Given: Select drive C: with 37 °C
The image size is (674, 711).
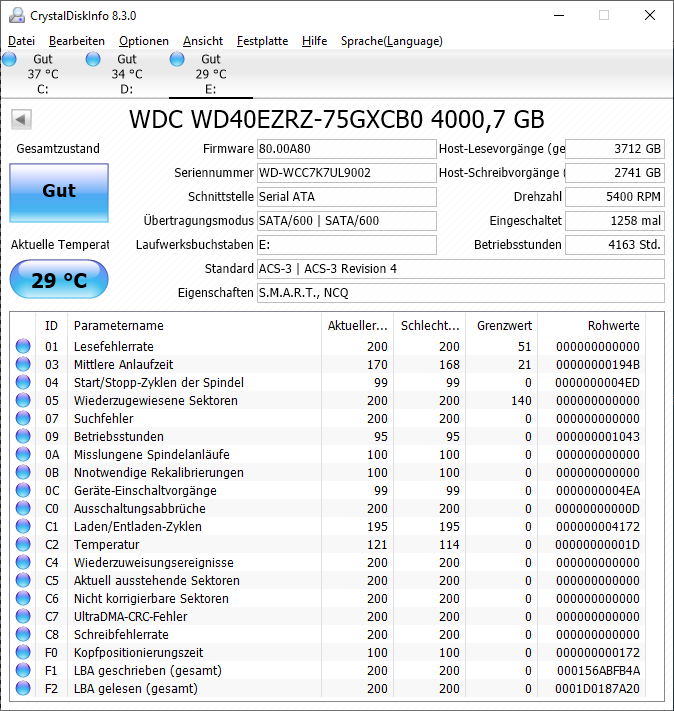Looking at the screenshot, I should [x=43, y=74].
